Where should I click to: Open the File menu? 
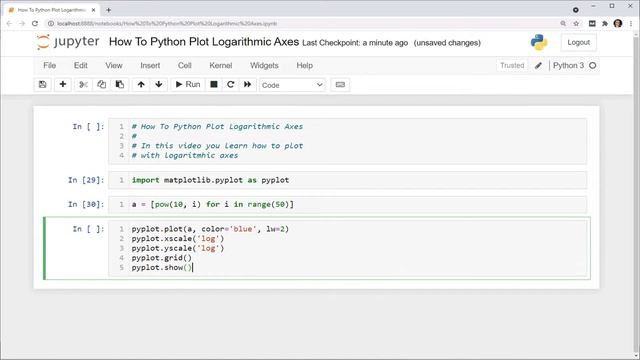[x=49, y=65]
